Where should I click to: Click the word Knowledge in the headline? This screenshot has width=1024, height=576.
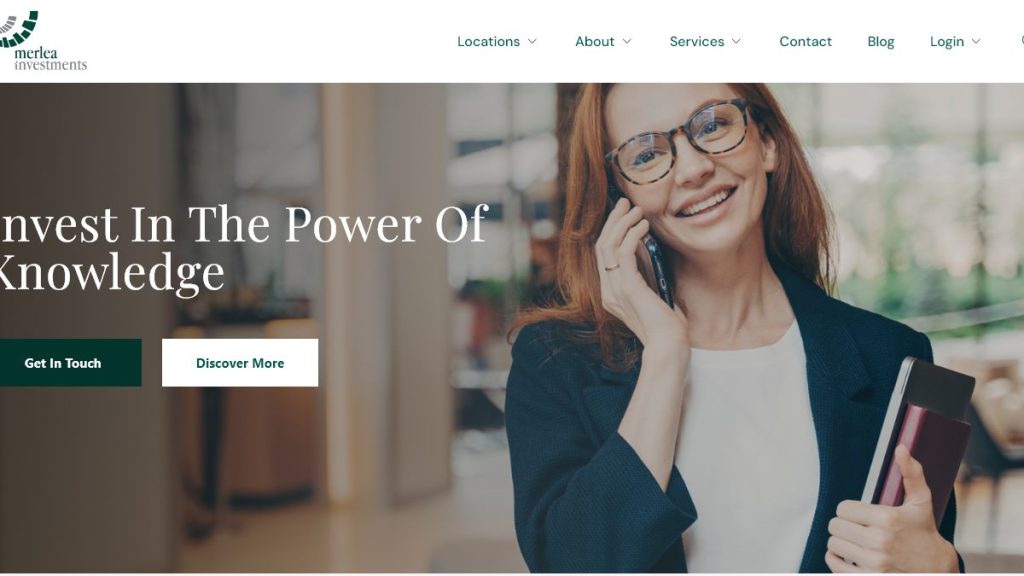(111, 272)
